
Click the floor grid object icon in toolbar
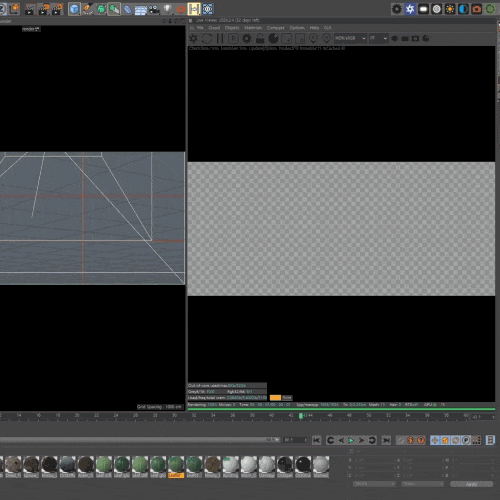click(x=141, y=10)
